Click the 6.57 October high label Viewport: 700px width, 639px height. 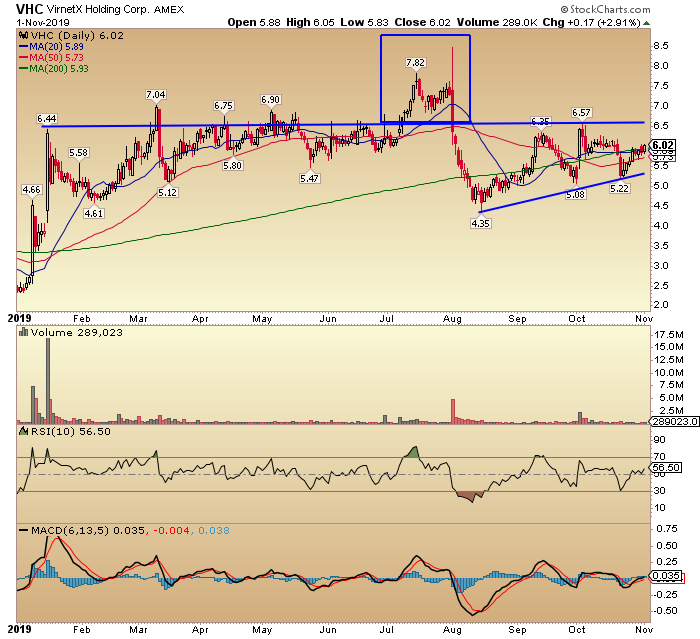click(x=581, y=113)
